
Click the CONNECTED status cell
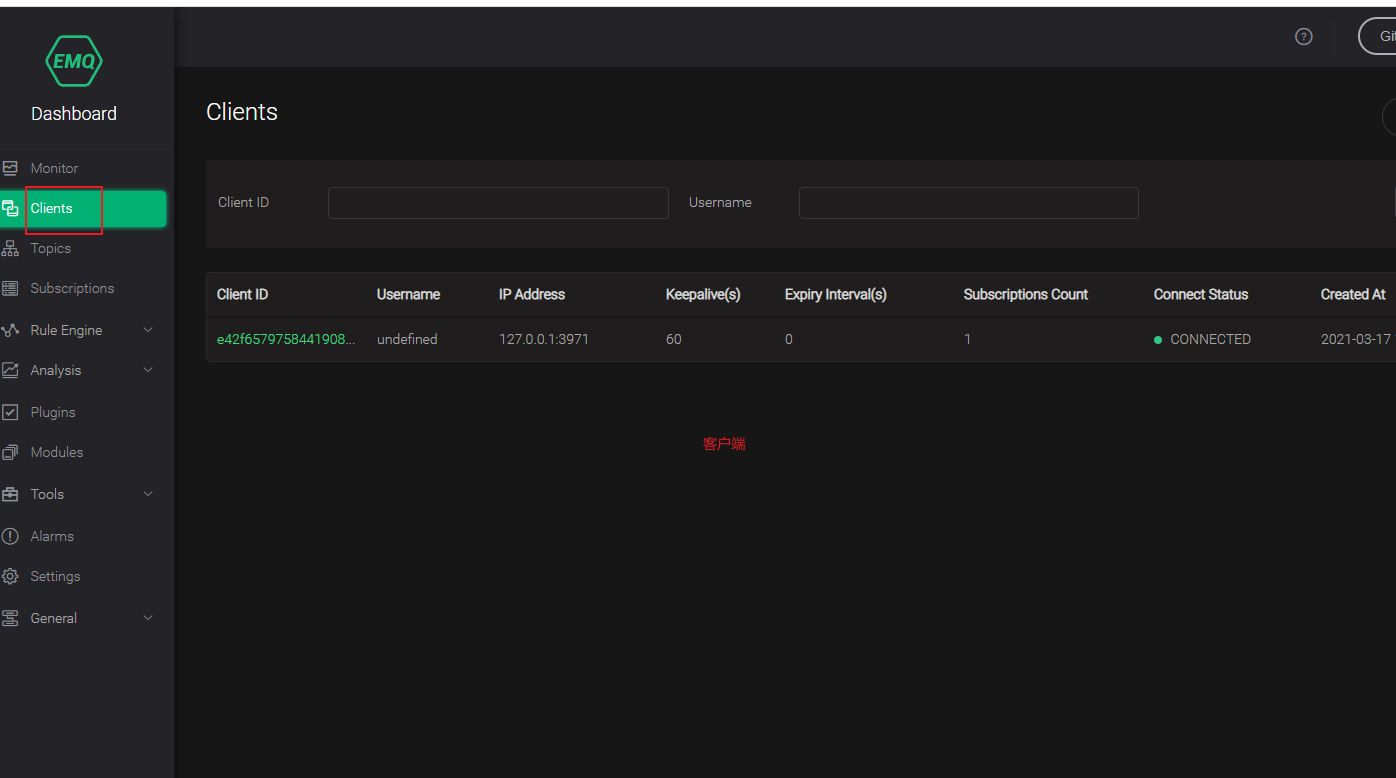(x=1202, y=339)
